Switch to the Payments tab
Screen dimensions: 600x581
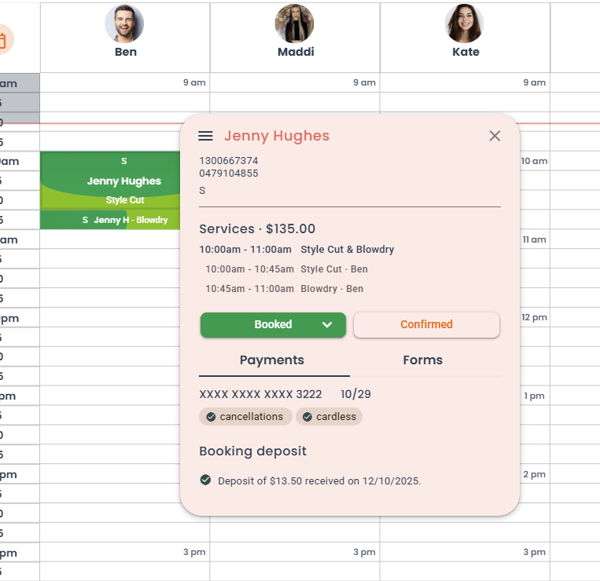tap(272, 360)
